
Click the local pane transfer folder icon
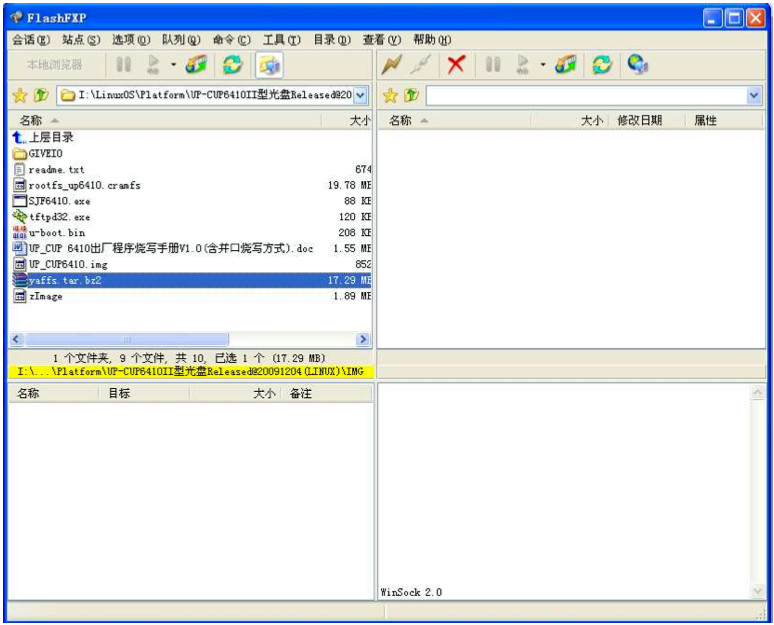196,64
